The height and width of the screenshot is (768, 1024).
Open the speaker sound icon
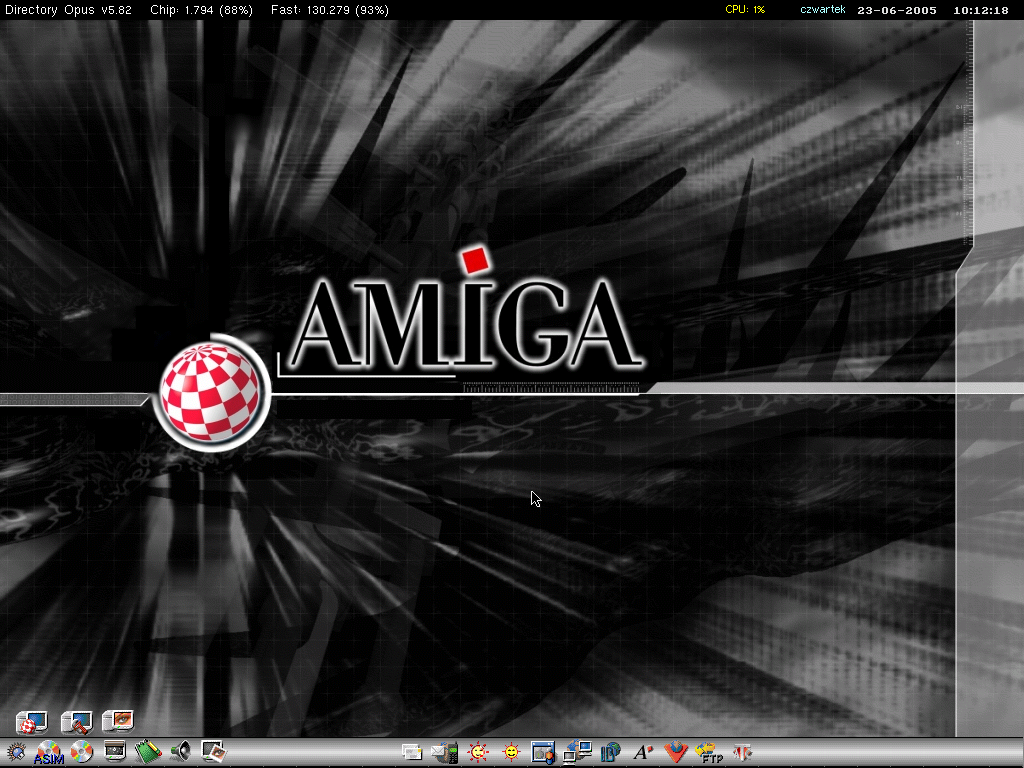180,752
